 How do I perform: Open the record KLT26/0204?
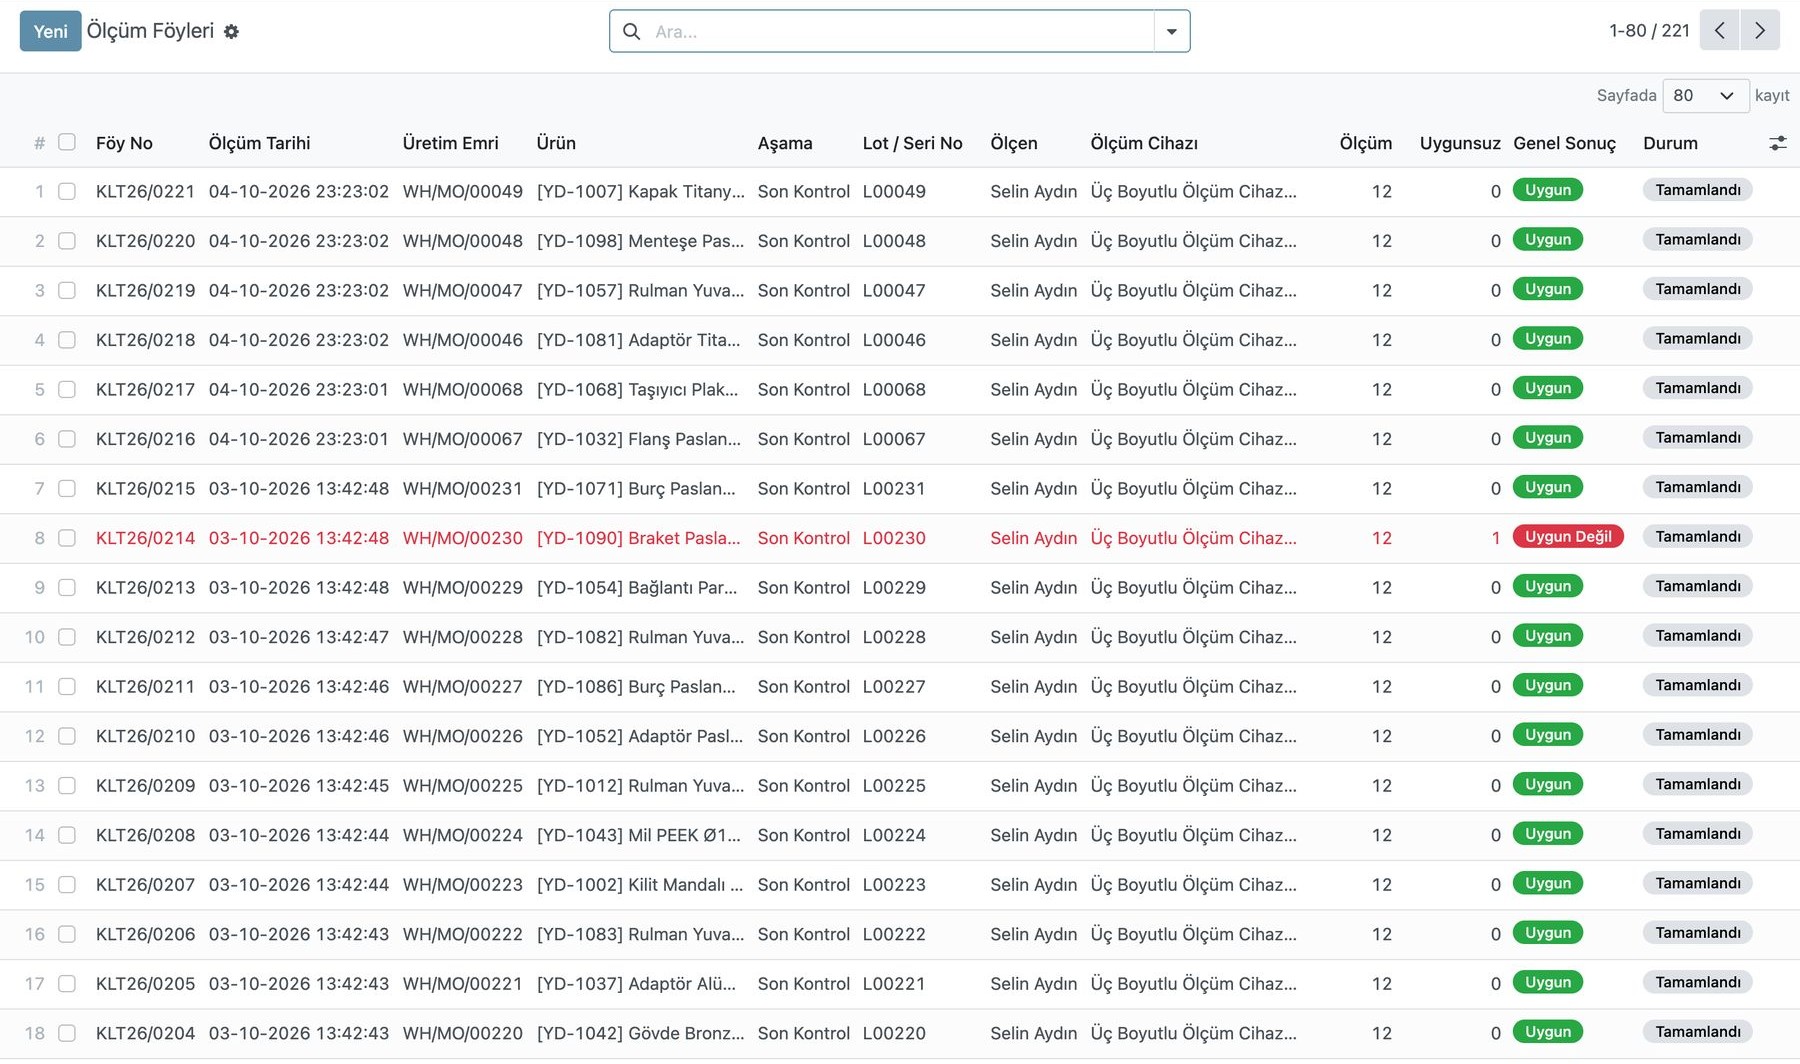[145, 1033]
